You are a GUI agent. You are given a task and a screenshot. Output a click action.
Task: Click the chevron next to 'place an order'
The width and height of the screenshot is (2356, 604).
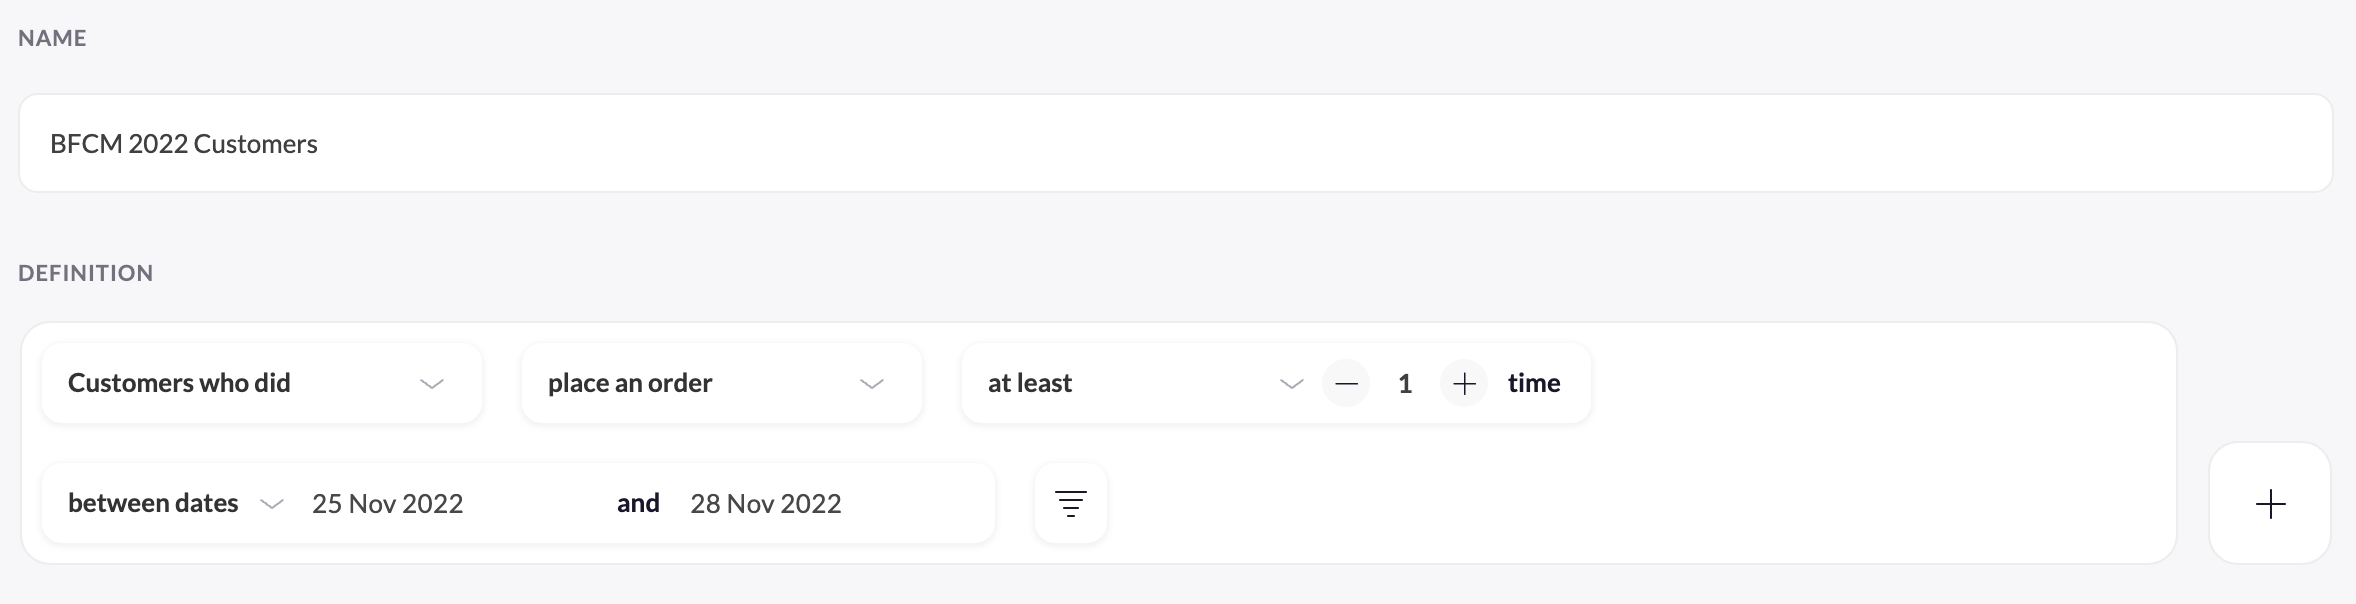coord(872,384)
